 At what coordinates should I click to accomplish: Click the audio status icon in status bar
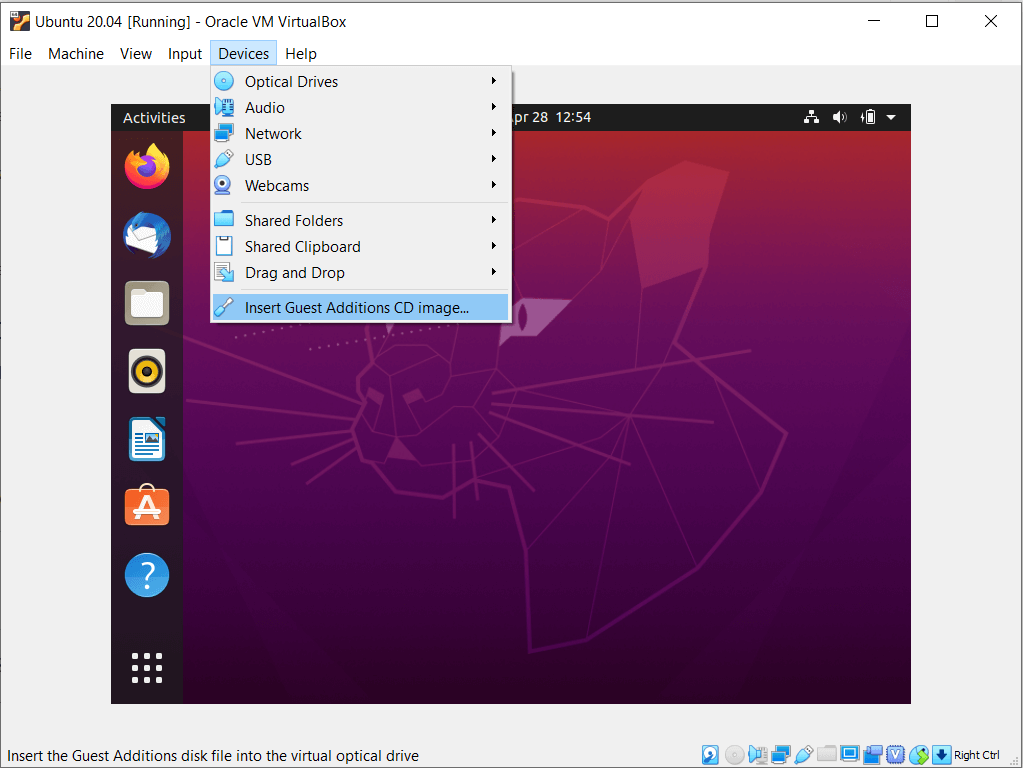pyautogui.click(x=758, y=754)
